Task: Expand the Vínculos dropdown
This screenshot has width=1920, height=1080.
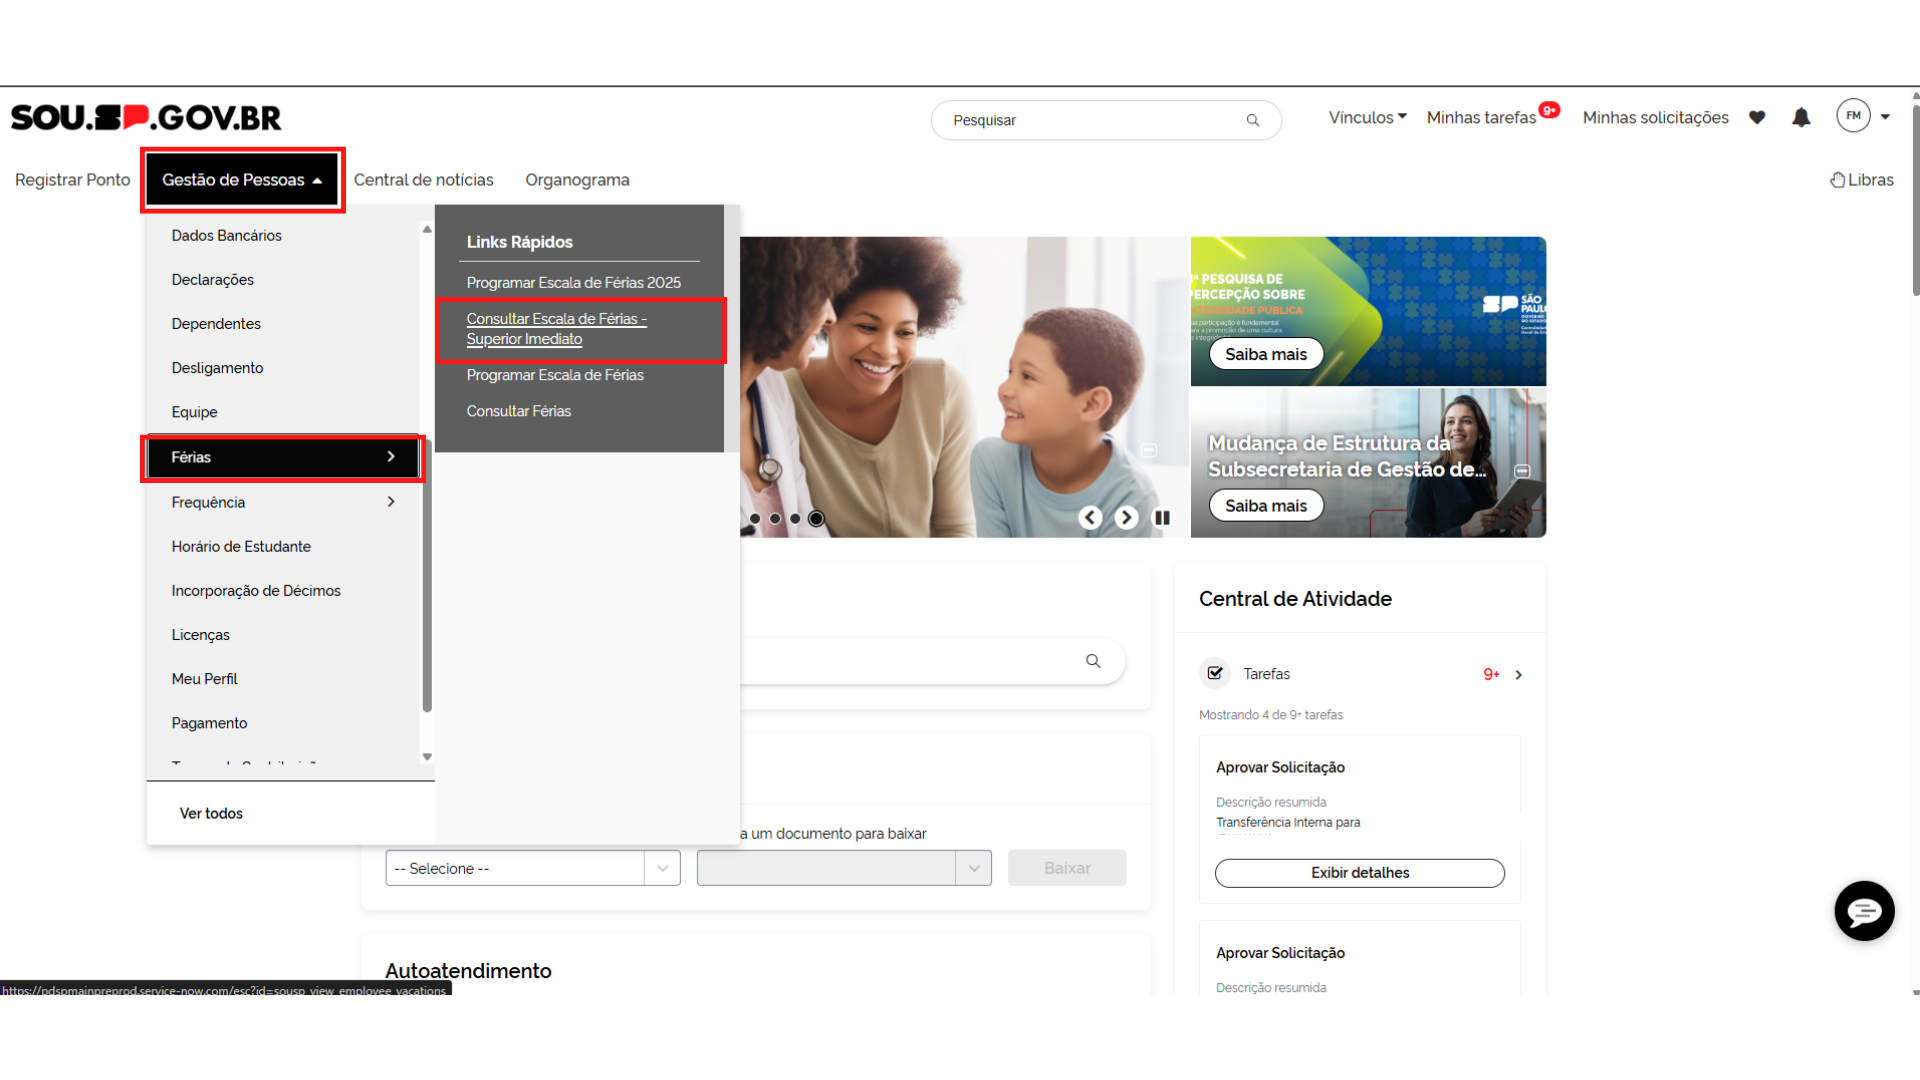Action: click(1367, 118)
